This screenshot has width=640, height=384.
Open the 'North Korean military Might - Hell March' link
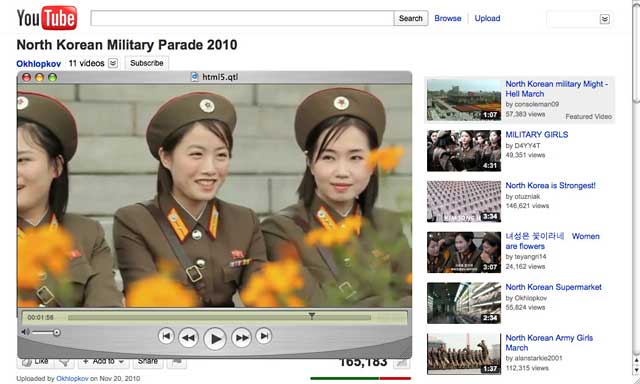pos(557,89)
